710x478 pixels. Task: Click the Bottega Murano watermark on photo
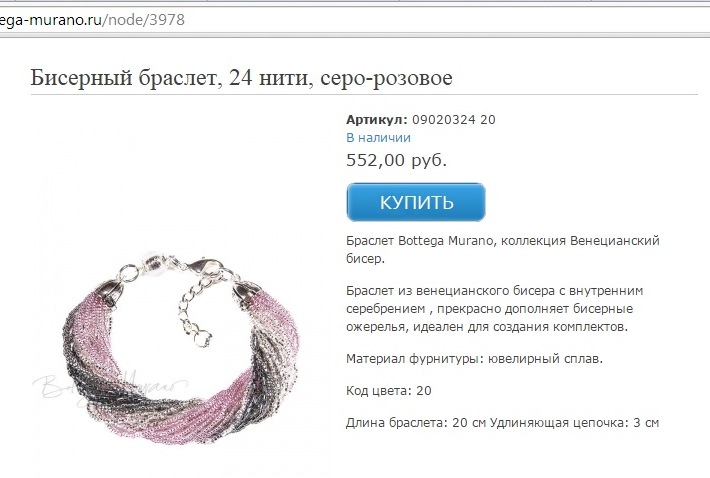(x=109, y=386)
